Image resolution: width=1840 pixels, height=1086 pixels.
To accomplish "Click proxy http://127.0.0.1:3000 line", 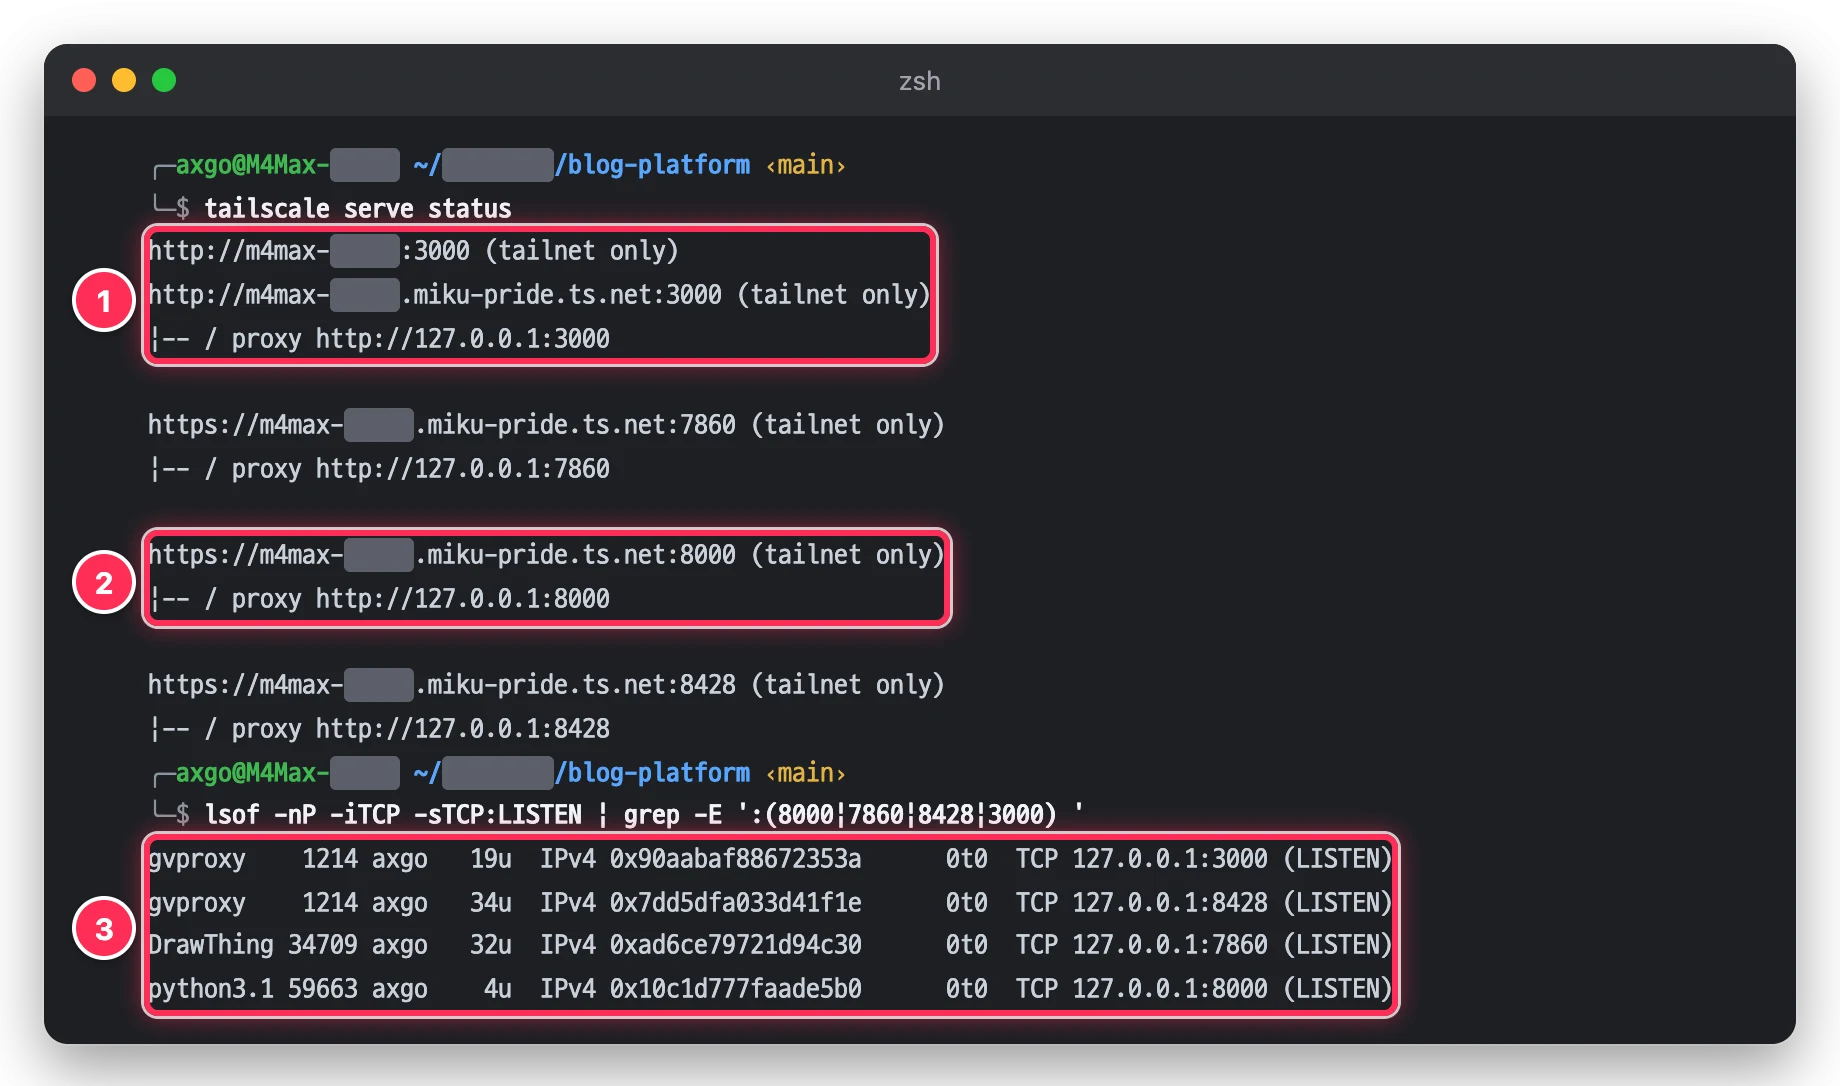I will 380,338.
